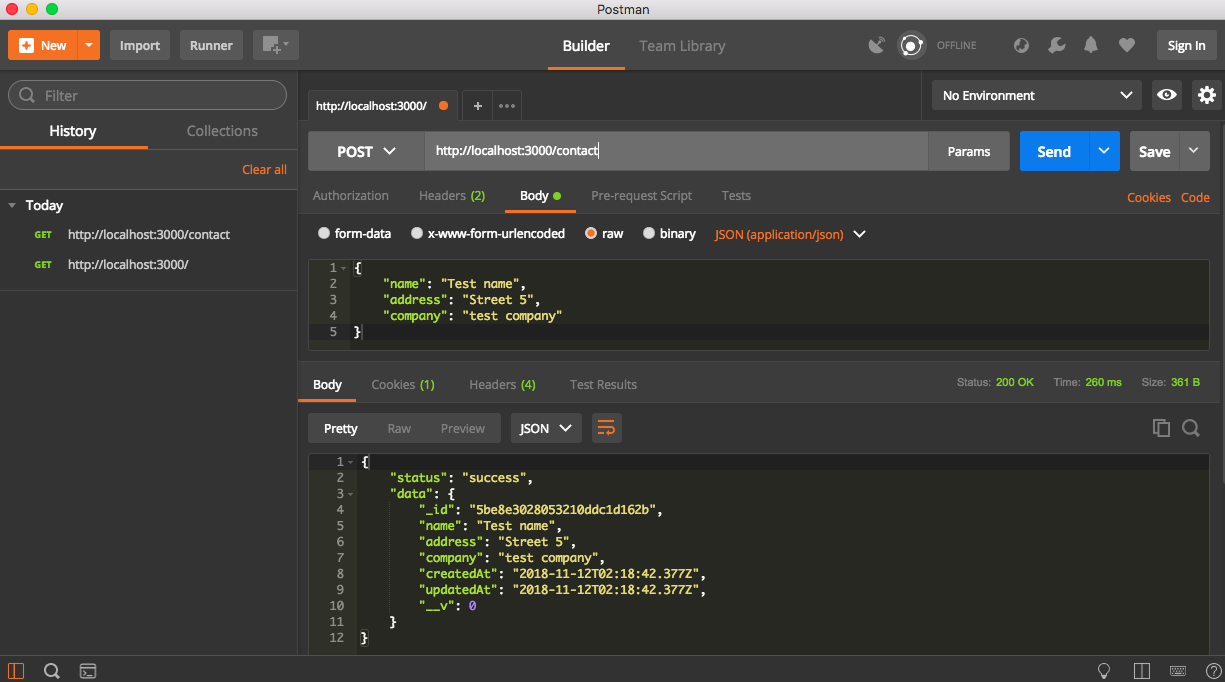Switch to the Collections tab

click(222, 131)
